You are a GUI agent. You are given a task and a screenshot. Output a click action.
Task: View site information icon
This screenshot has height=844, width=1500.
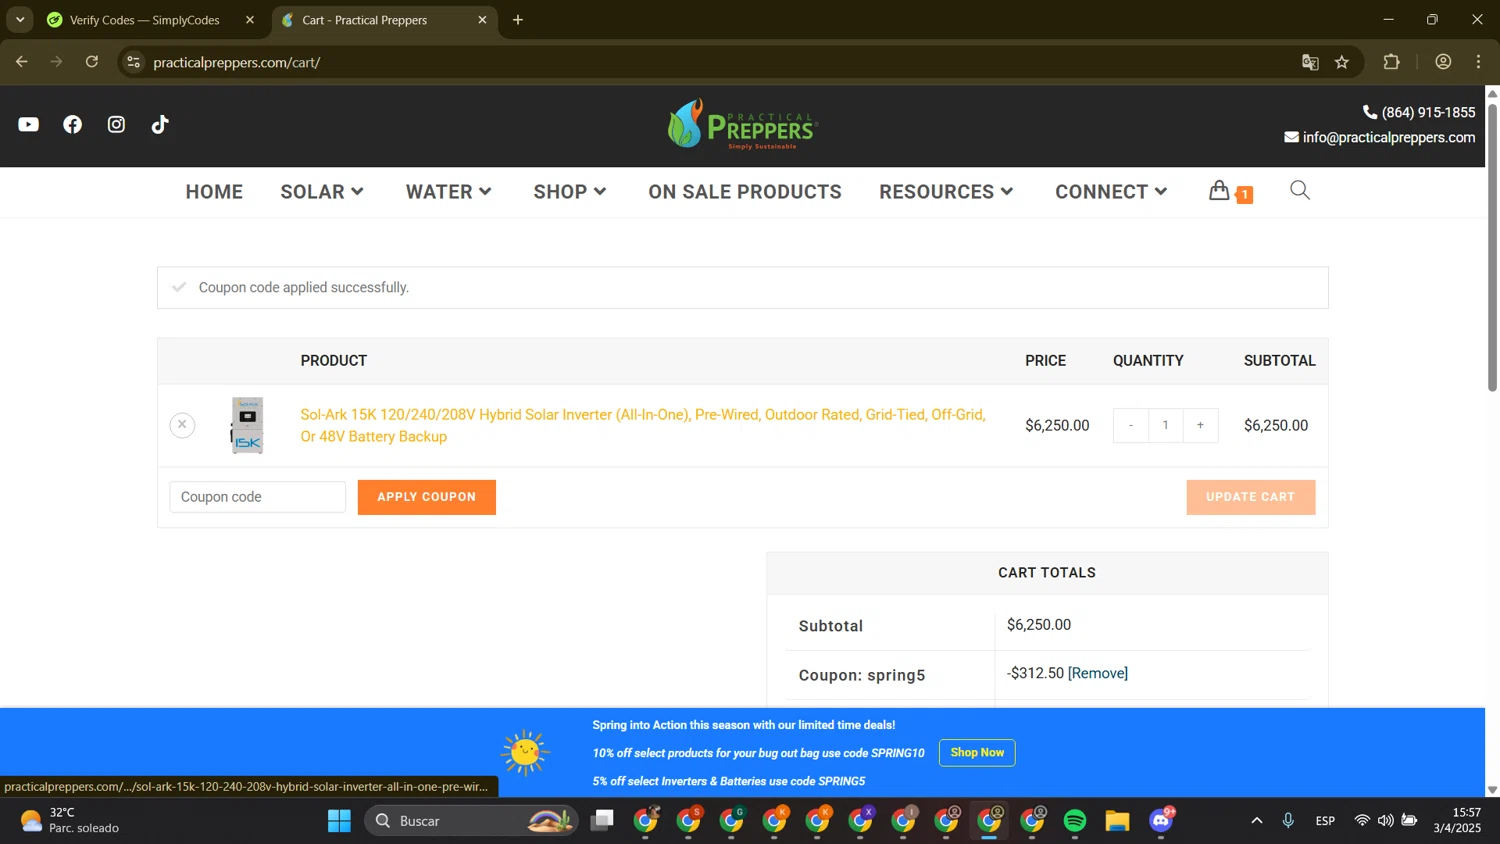coord(133,62)
